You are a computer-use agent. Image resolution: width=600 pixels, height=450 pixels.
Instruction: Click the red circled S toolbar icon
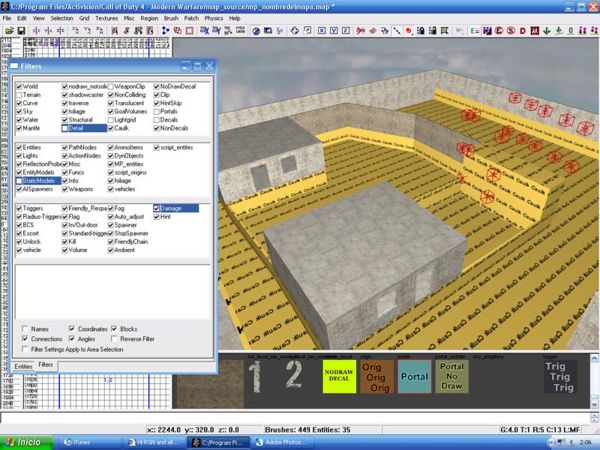click(x=511, y=31)
